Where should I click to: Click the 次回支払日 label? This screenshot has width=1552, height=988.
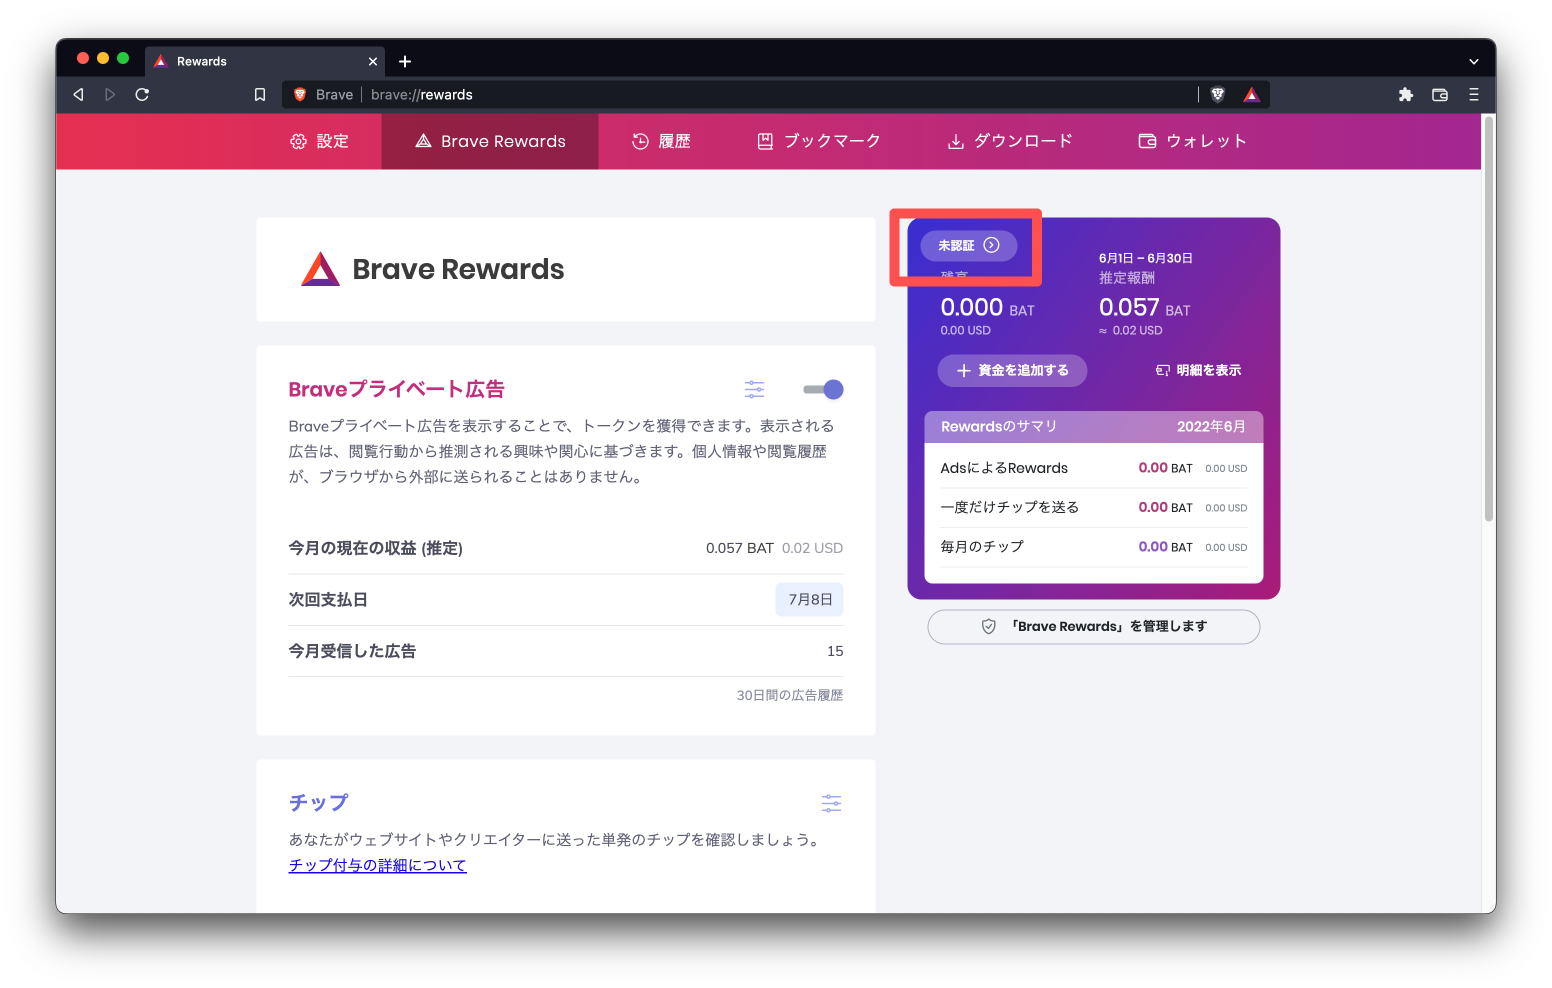click(x=328, y=600)
